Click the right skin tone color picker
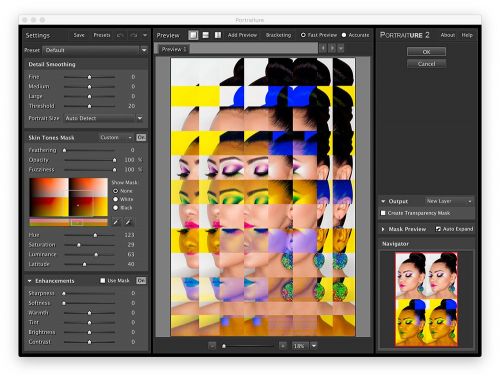500x379 pixels. click(x=88, y=197)
